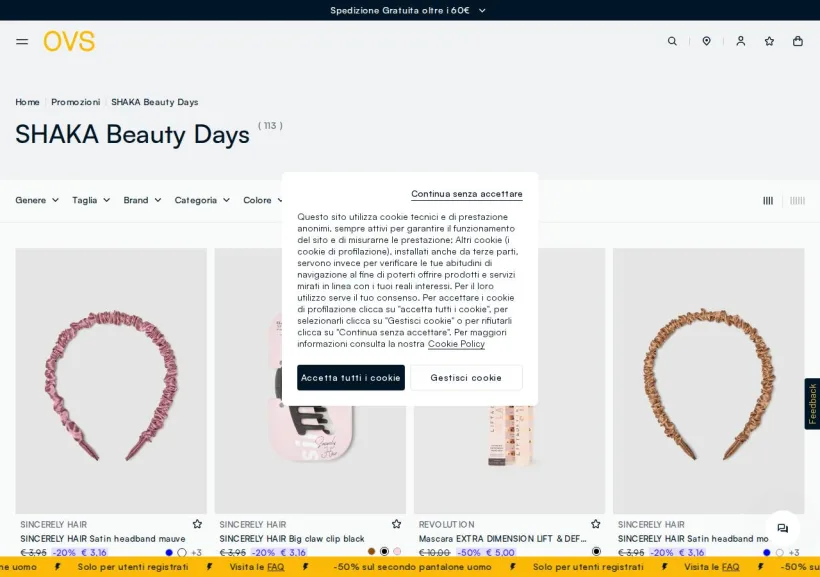Open the search magnifier icon
The height and width of the screenshot is (577, 820).
point(672,41)
